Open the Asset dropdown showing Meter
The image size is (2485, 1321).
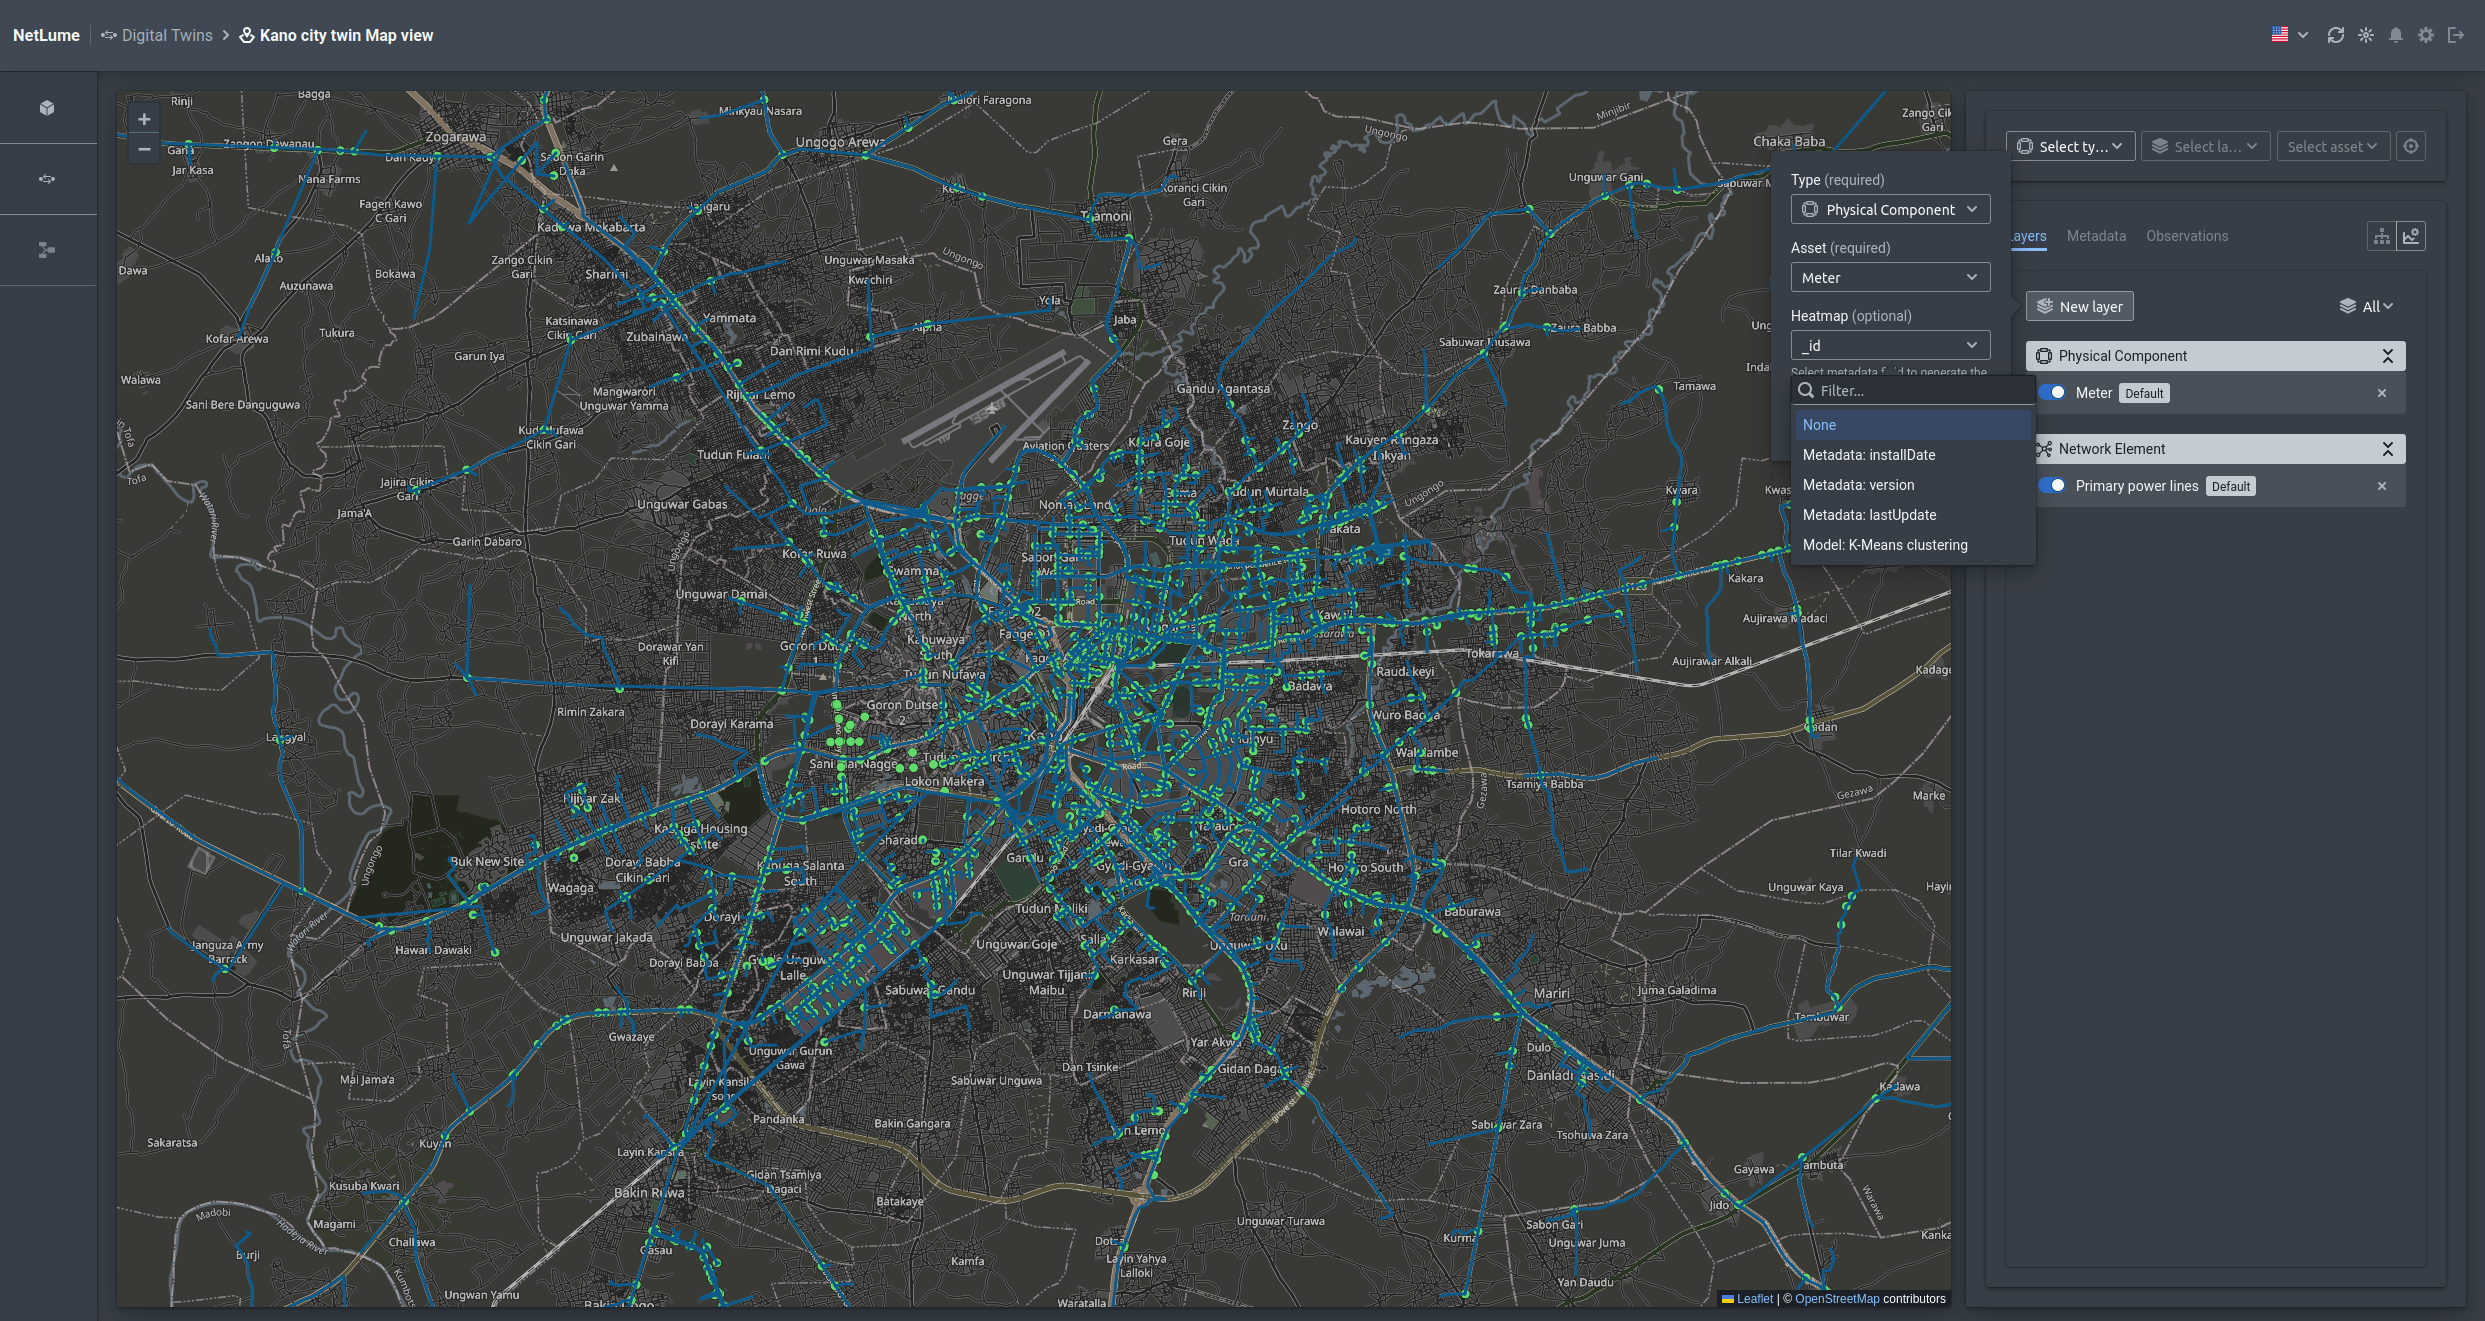tap(1889, 277)
